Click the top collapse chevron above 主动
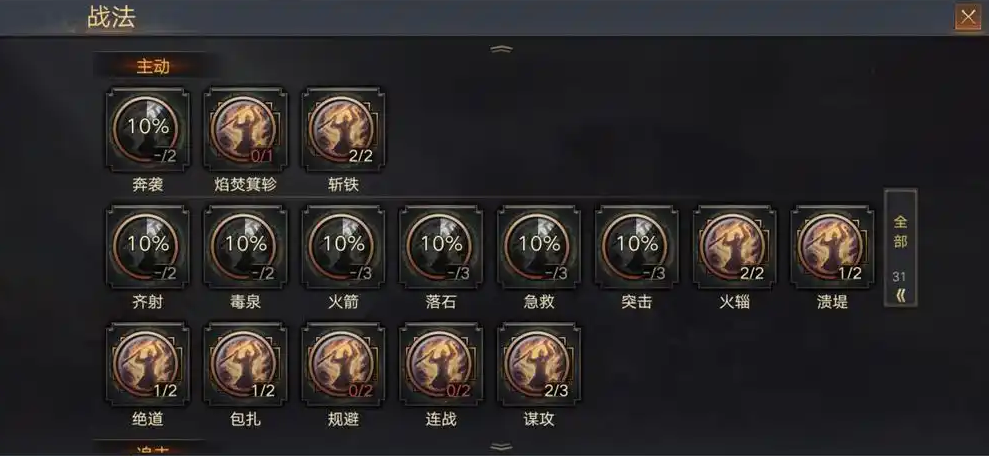989x456 pixels. (501, 49)
